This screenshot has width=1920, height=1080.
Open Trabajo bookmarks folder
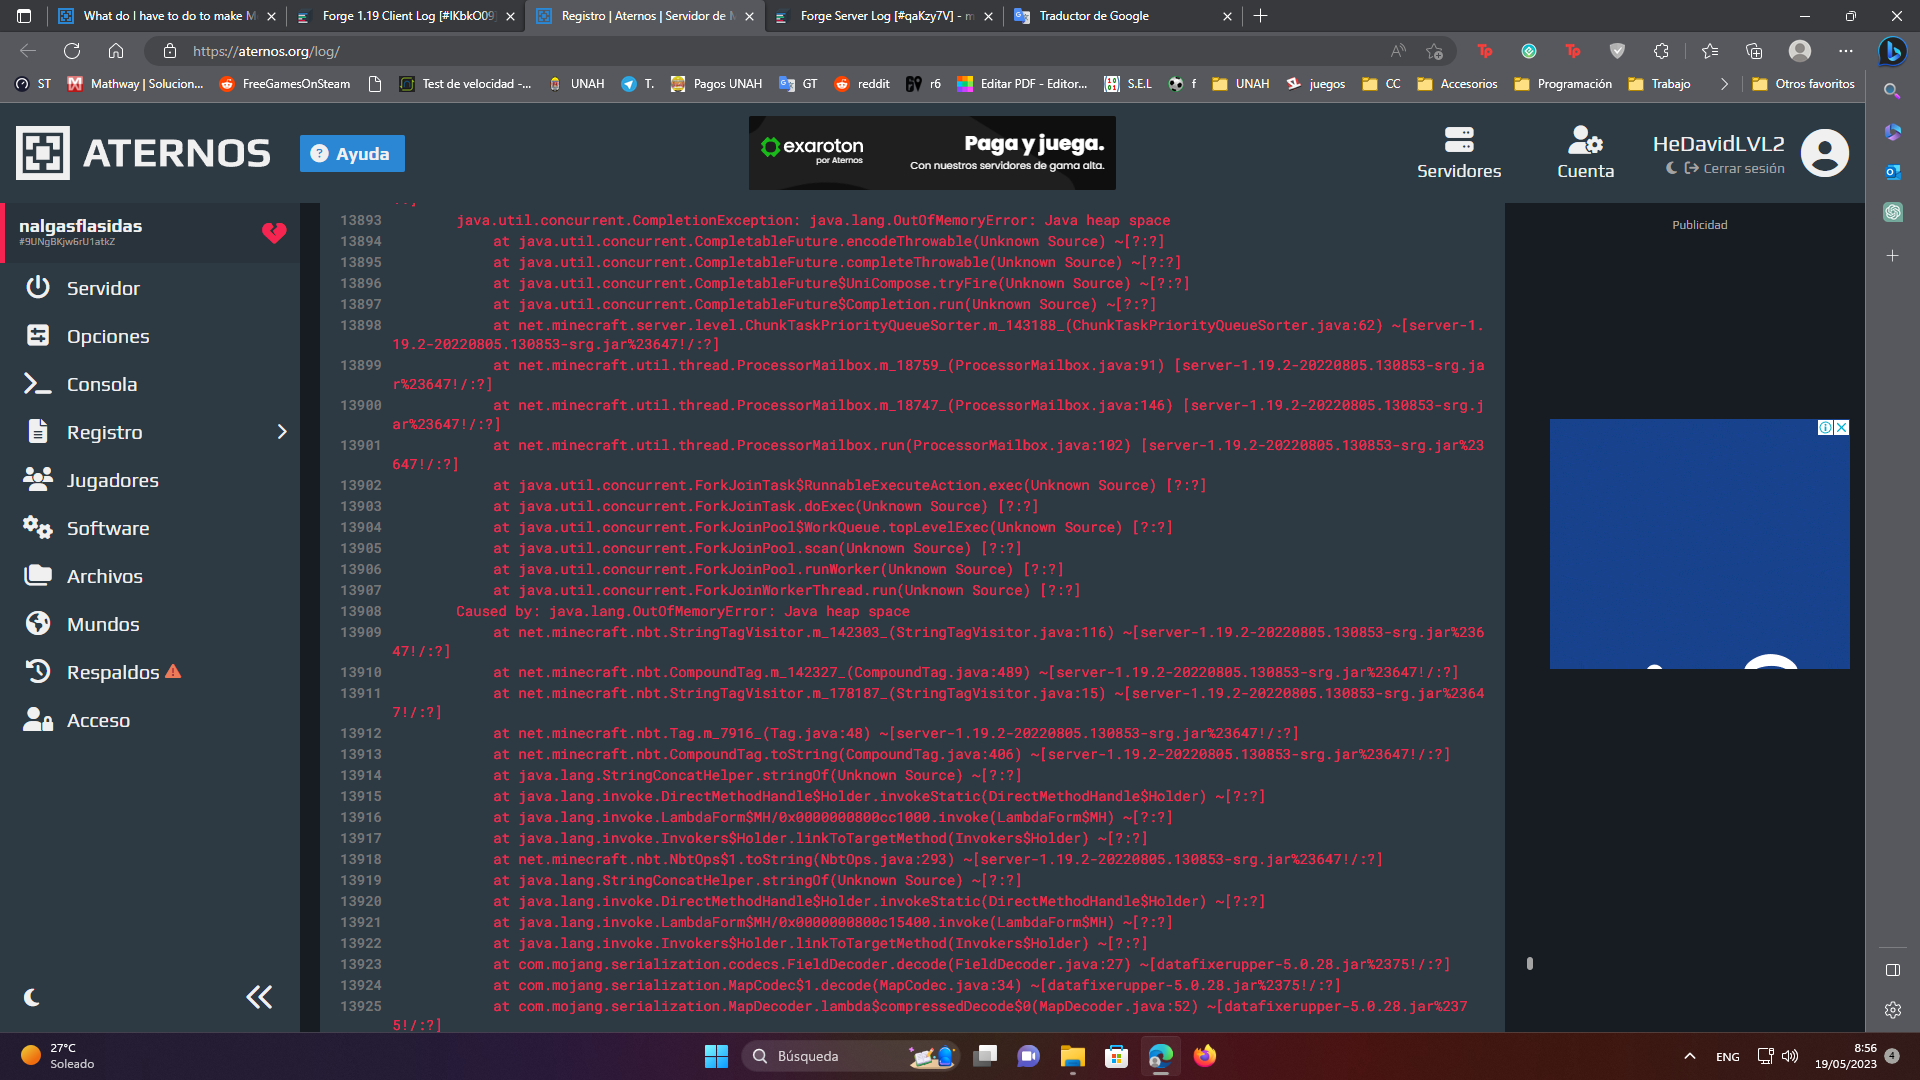click(x=1660, y=84)
